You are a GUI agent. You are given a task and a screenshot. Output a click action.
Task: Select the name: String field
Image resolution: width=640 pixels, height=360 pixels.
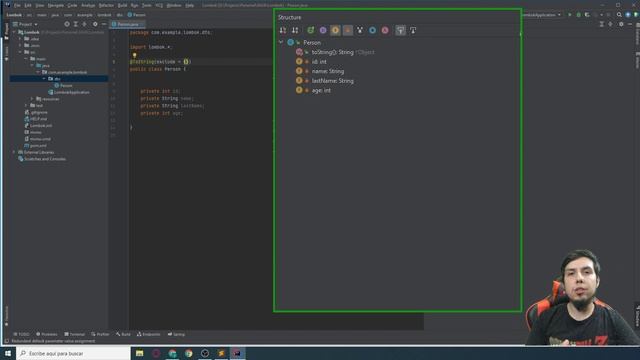click(328, 71)
